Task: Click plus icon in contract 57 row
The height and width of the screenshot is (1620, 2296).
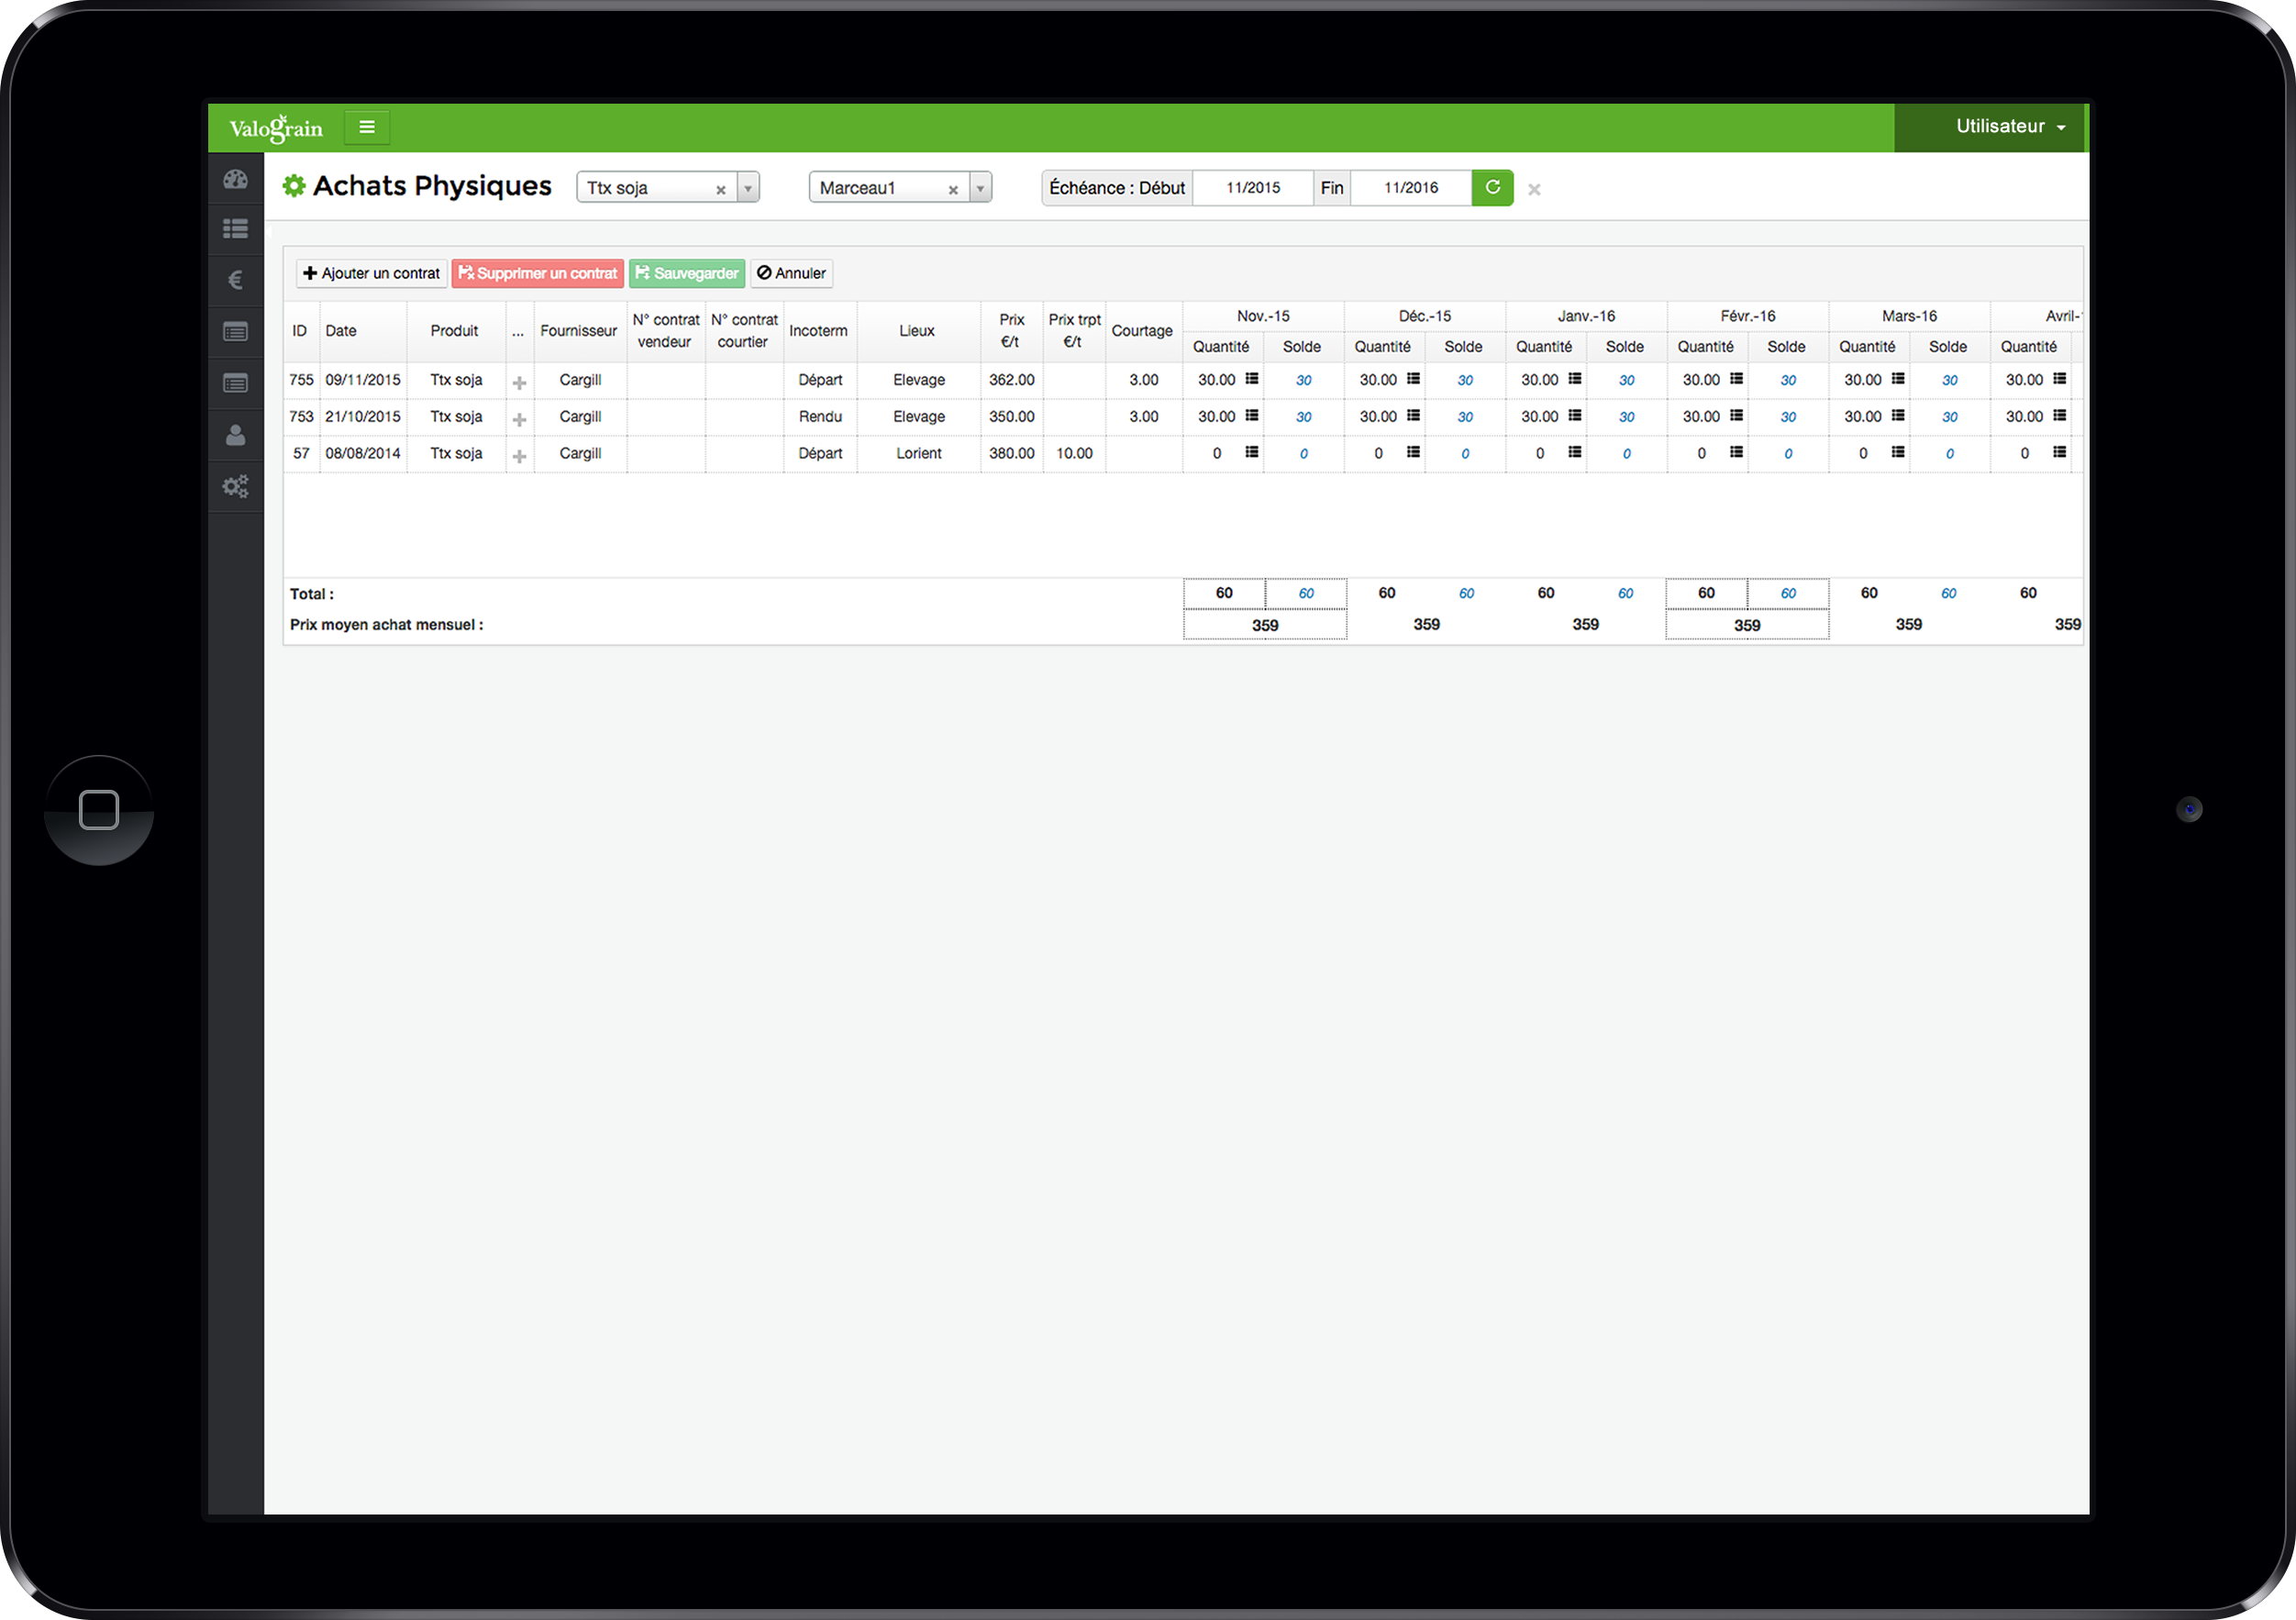Action: pos(520,456)
